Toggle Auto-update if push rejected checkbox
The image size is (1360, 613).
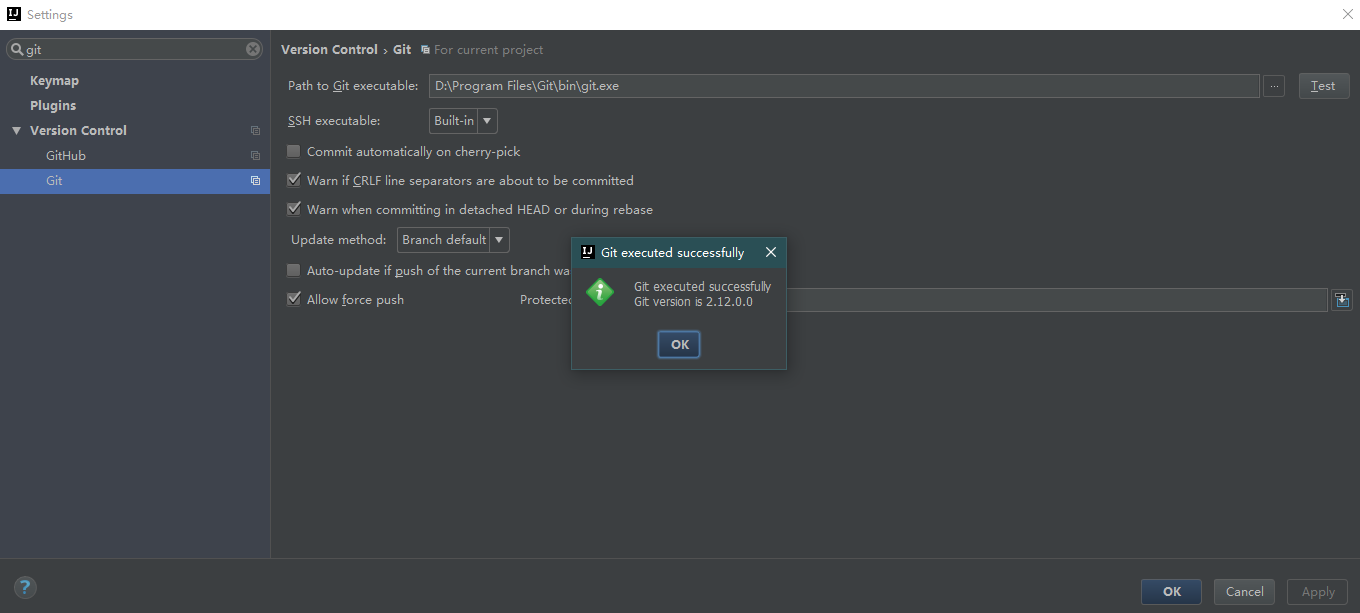(294, 271)
